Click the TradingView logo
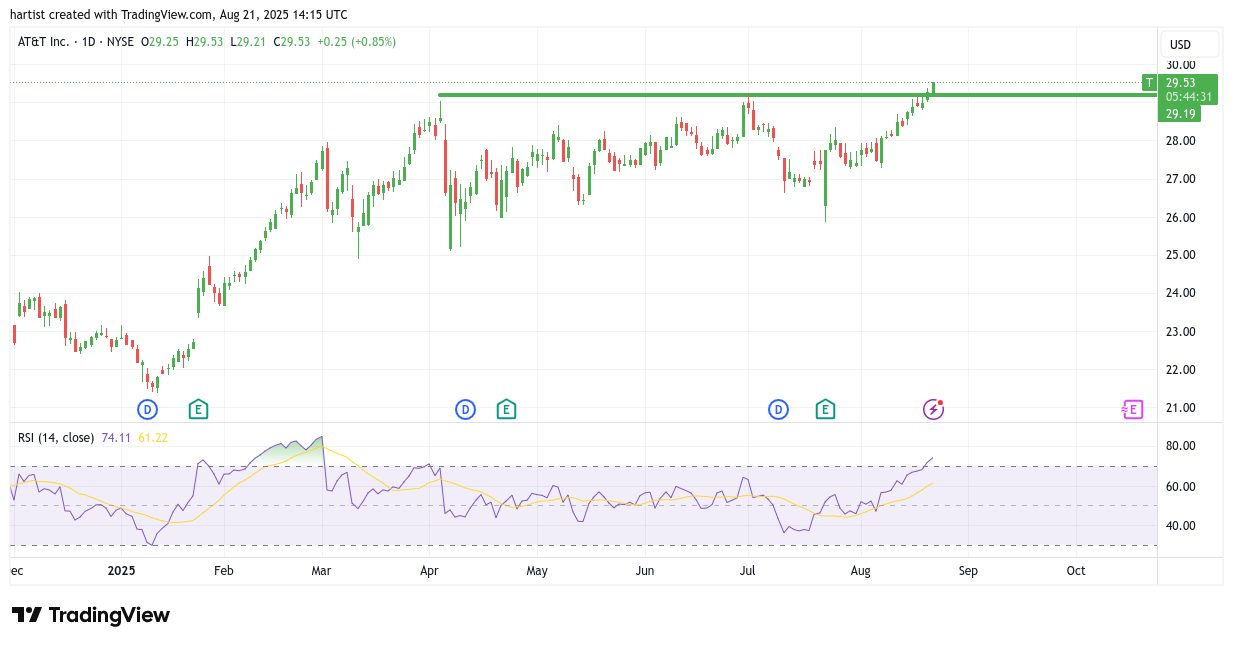Image resolution: width=1233 pixels, height=645 pixels. coord(91,615)
